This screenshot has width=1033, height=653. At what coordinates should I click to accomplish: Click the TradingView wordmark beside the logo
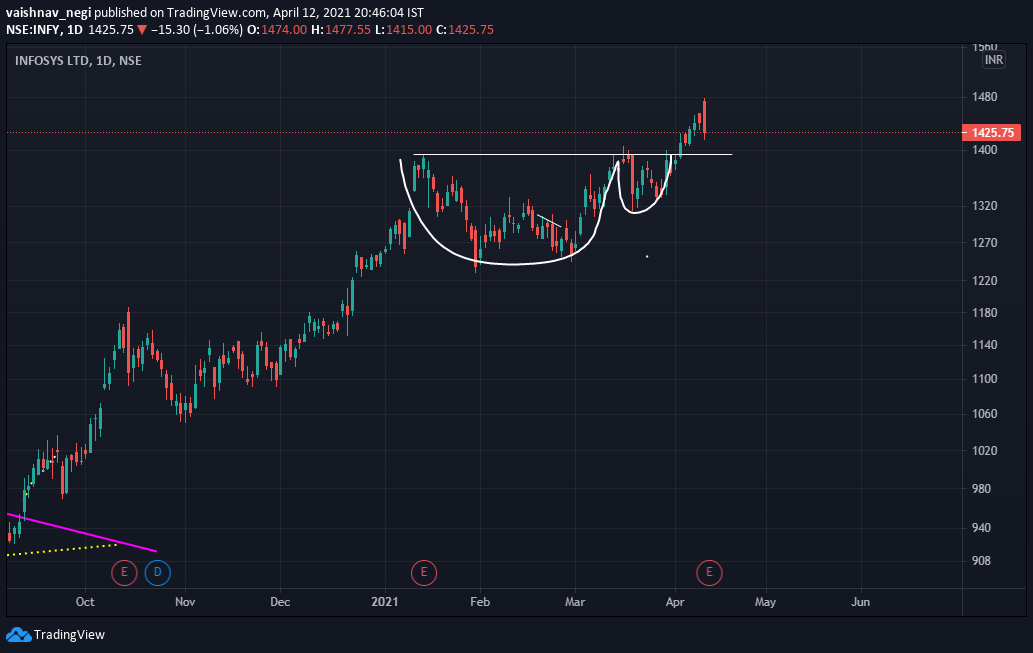[69, 635]
